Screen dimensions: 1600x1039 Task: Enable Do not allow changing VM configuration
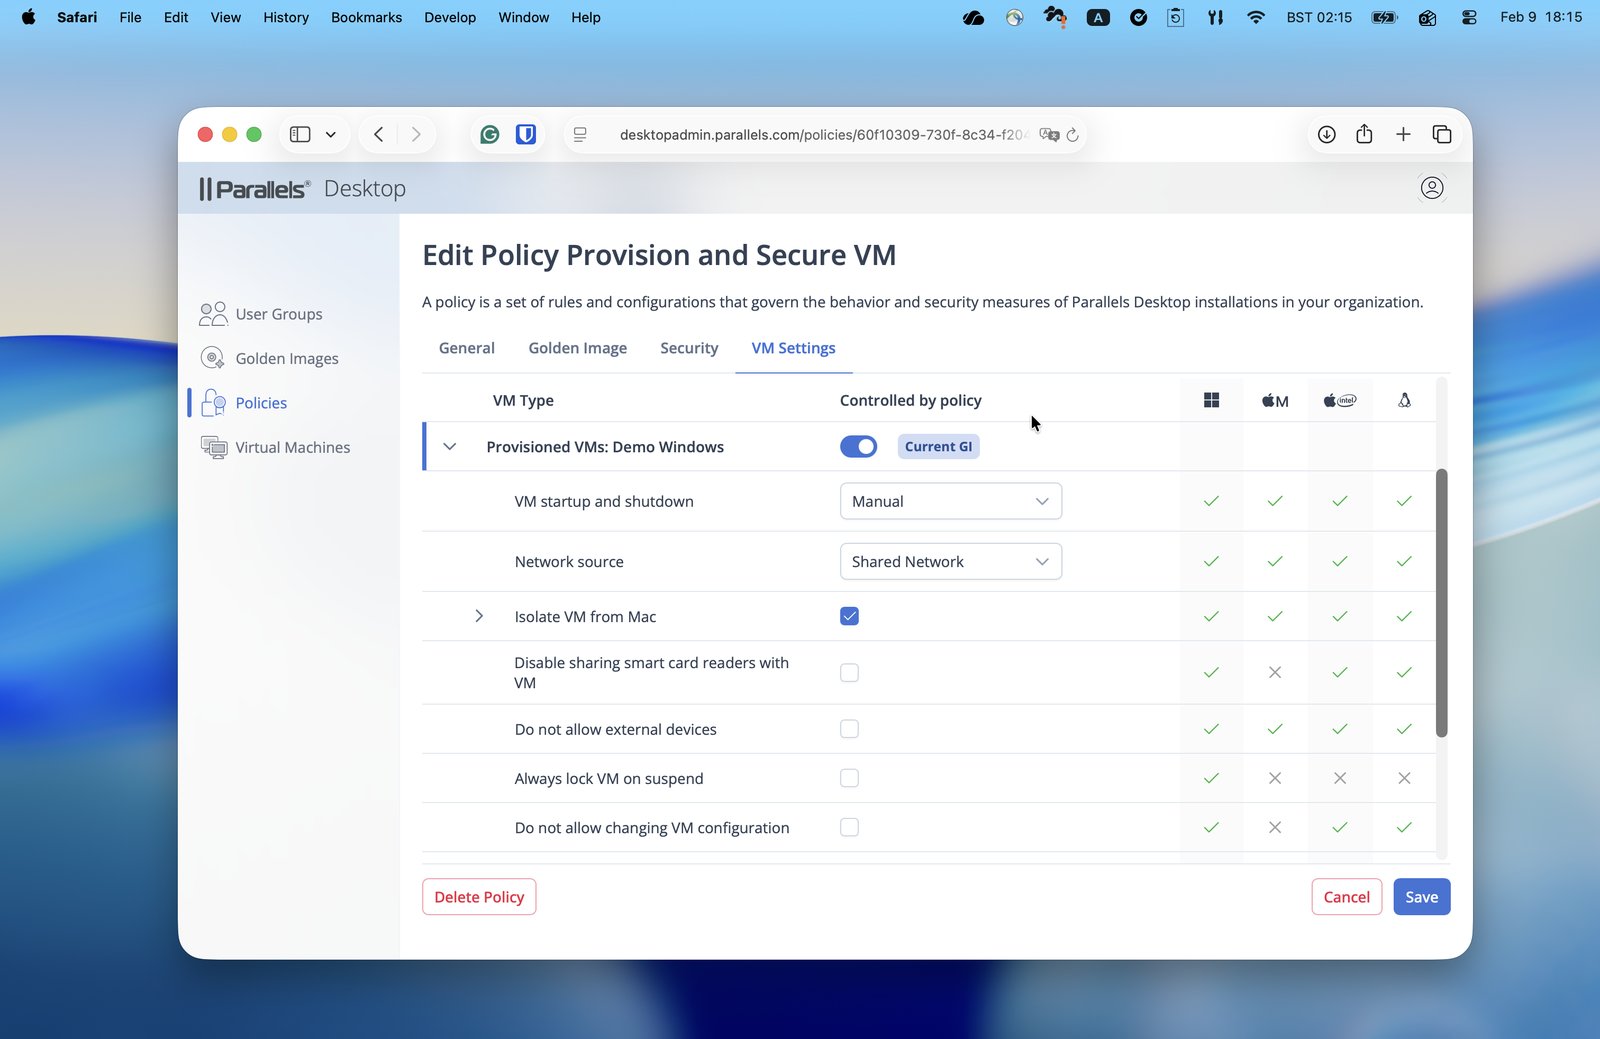[x=849, y=827]
